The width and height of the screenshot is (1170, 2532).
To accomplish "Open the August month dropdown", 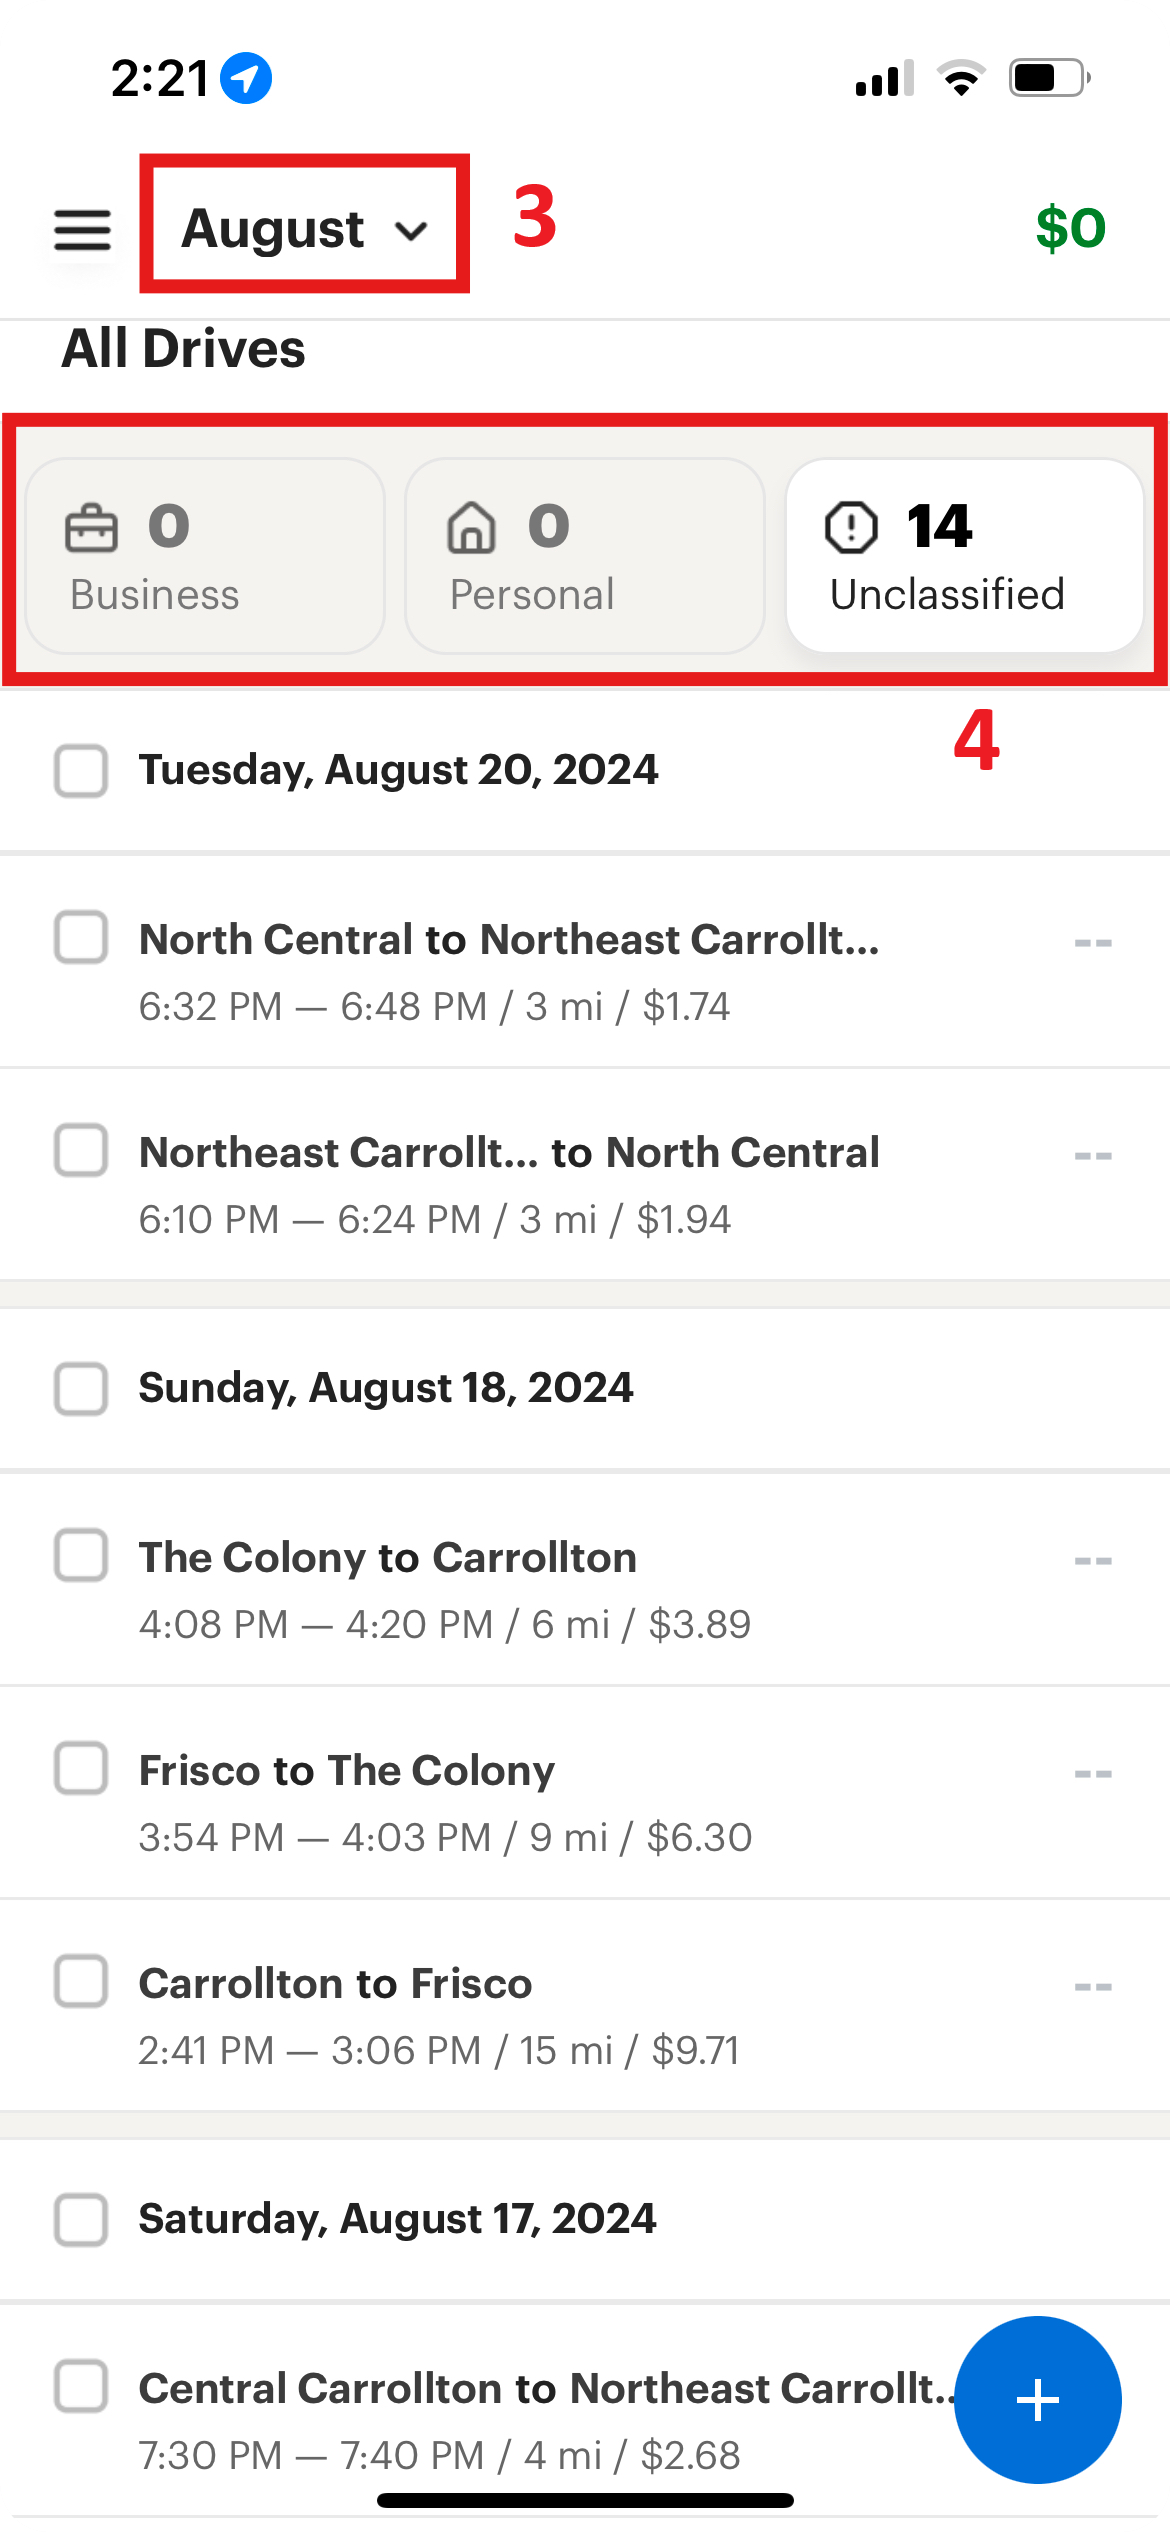I will pyautogui.click(x=274, y=228).
